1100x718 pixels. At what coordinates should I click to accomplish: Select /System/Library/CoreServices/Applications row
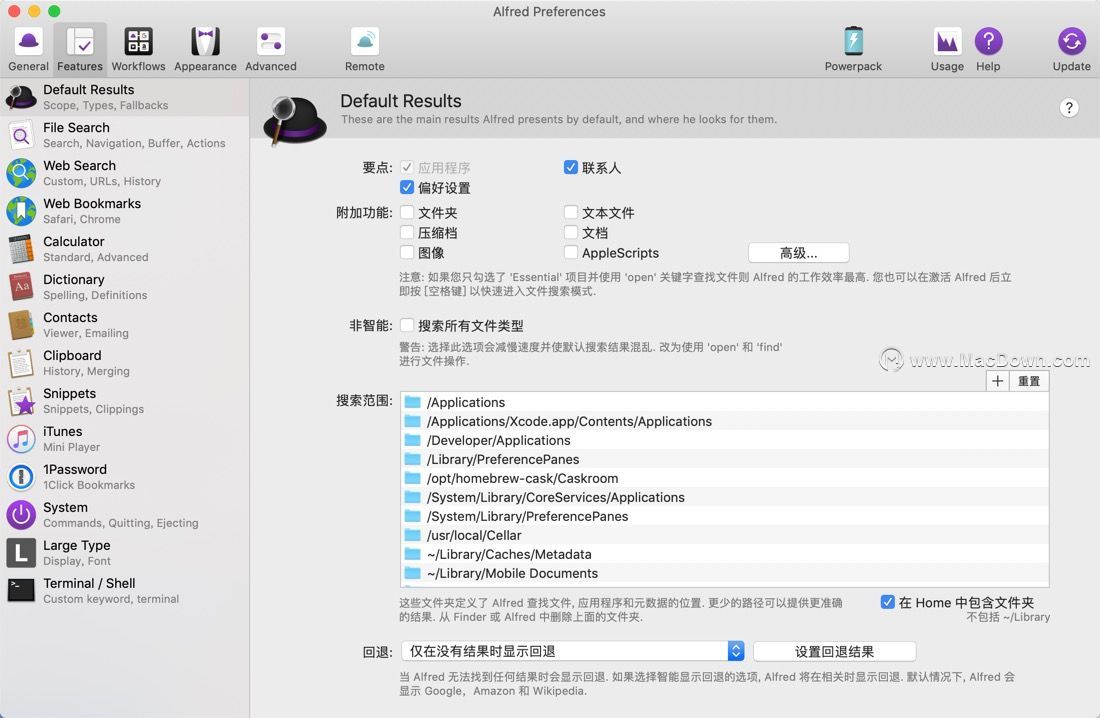[x=725, y=497]
